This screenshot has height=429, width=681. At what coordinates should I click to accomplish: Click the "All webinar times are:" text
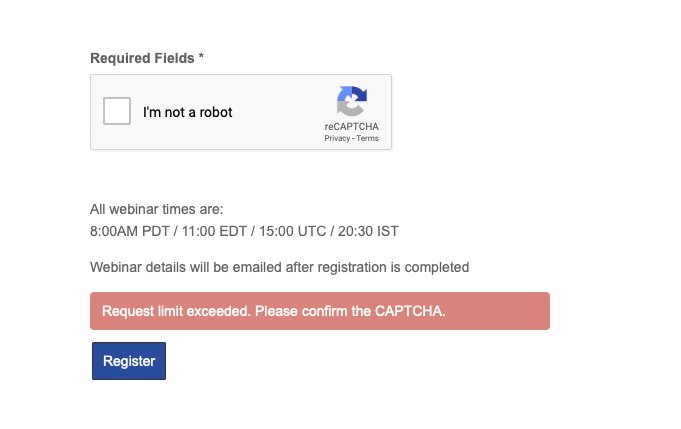[x=157, y=210]
